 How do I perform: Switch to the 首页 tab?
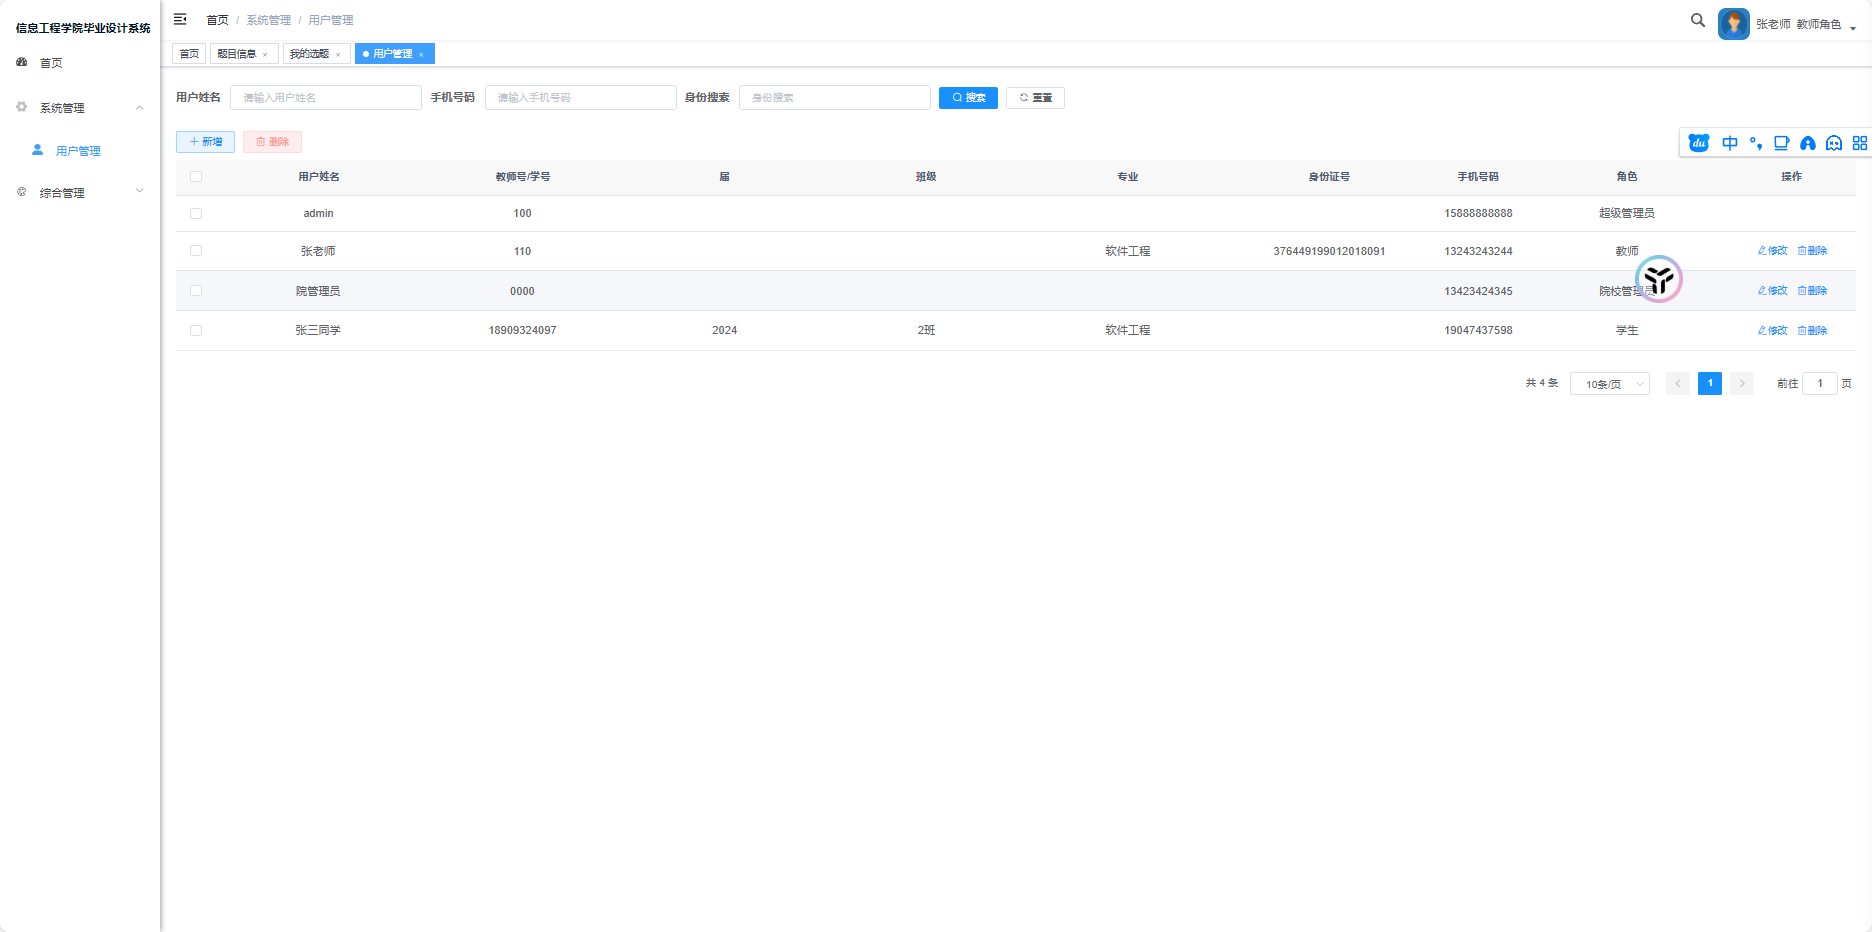pyautogui.click(x=189, y=54)
